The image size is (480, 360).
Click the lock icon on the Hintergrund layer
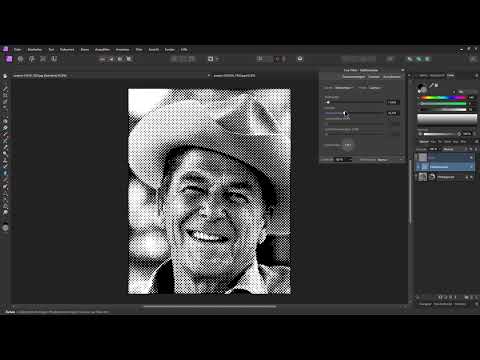point(467,177)
